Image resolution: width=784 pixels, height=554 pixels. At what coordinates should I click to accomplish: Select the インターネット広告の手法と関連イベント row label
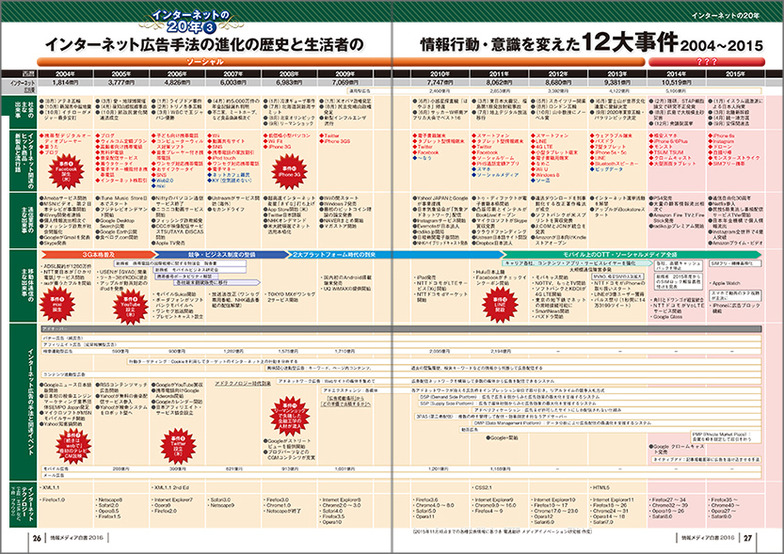[x=24, y=402]
